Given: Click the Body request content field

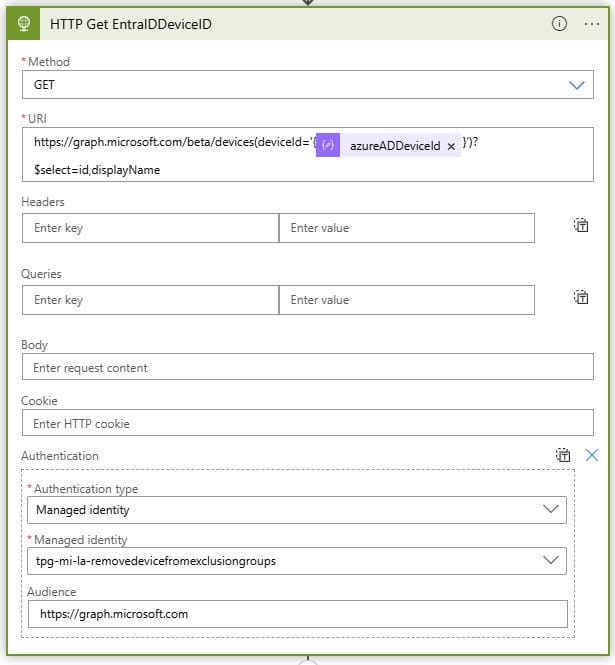Looking at the screenshot, I should 308,367.
